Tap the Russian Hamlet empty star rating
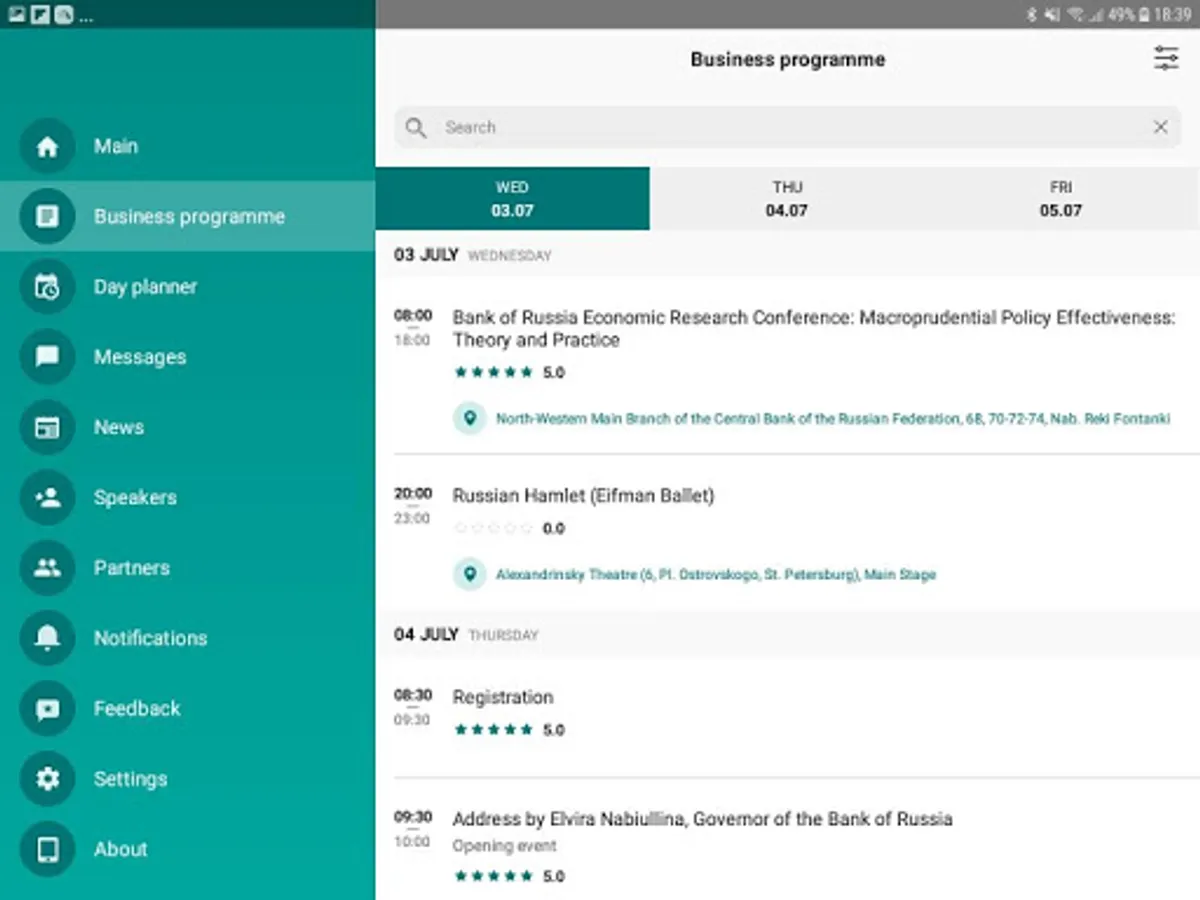 point(493,528)
